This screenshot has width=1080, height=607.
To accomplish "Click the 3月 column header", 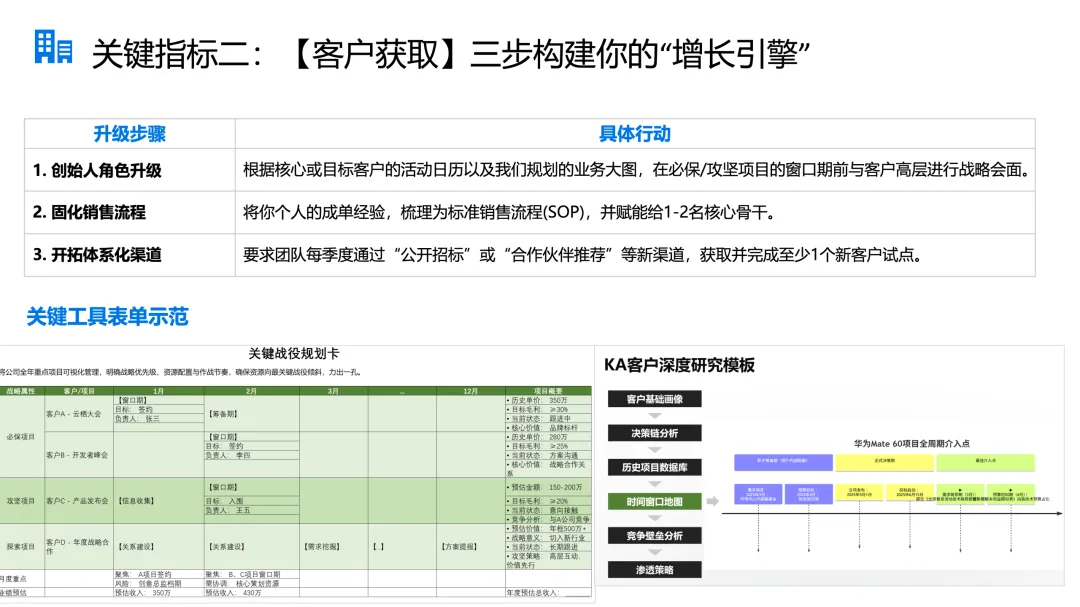I will [333, 391].
